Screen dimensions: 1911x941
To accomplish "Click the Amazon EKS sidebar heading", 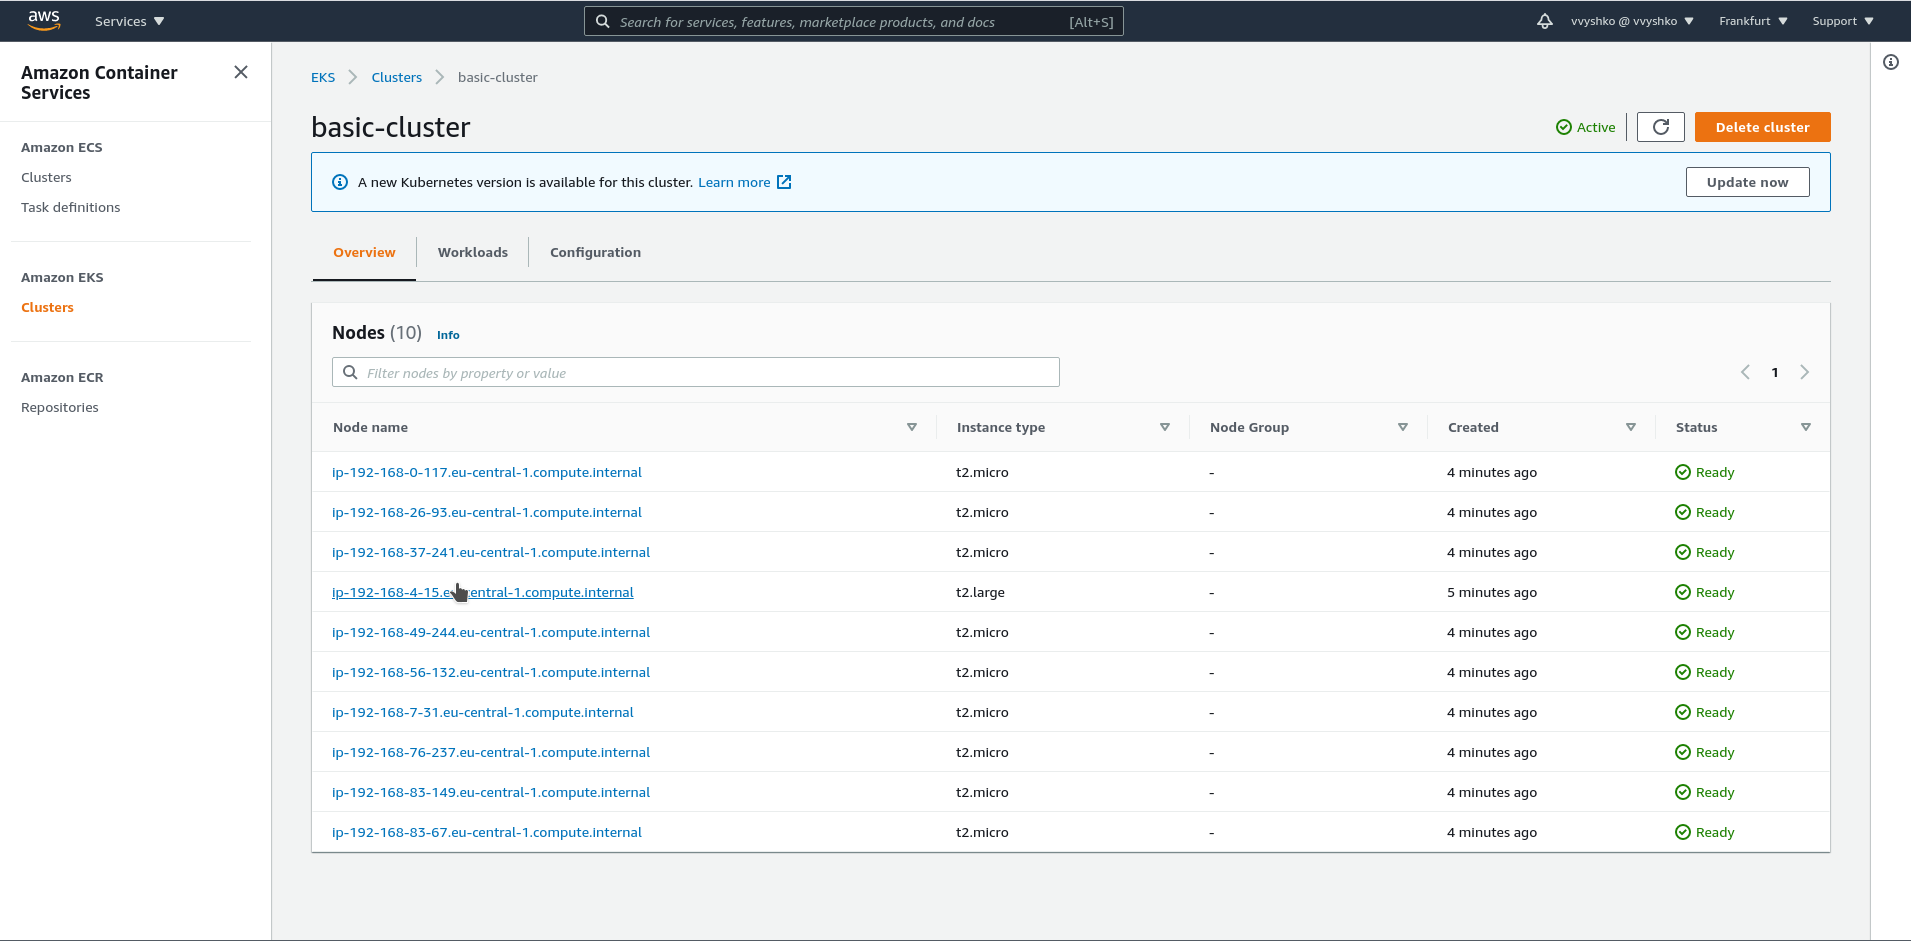I will [62, 277].
